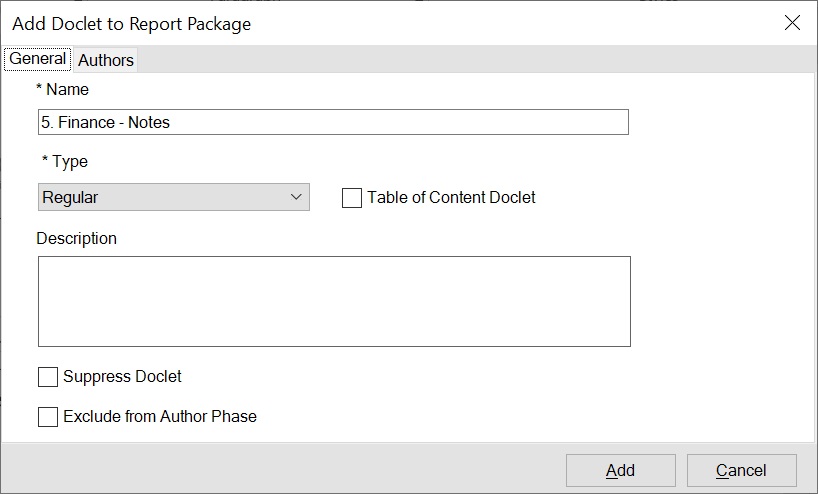Click into the Name text field
The height and width of the screenshot is (494, 818).
[x=333, y=122]
